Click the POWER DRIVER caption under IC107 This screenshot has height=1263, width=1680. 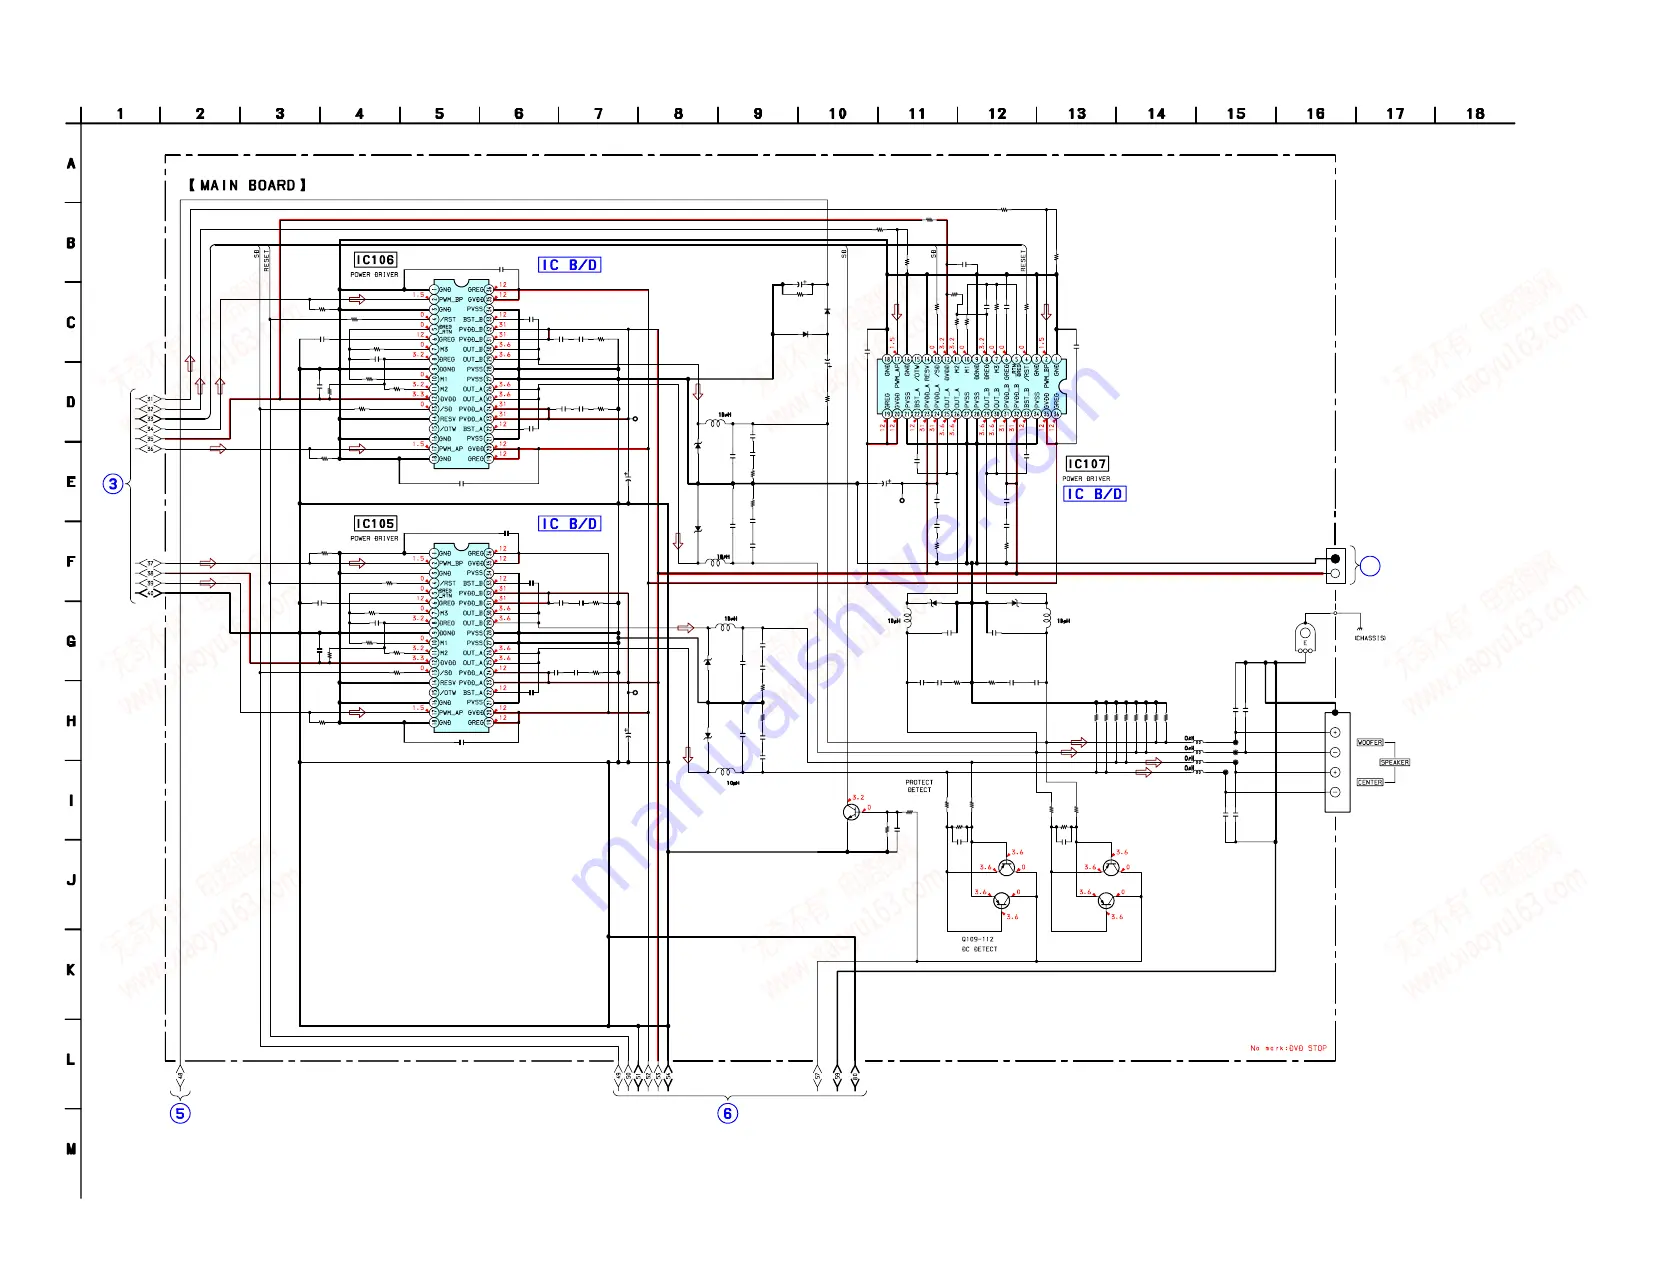[x=1086, y=479]
